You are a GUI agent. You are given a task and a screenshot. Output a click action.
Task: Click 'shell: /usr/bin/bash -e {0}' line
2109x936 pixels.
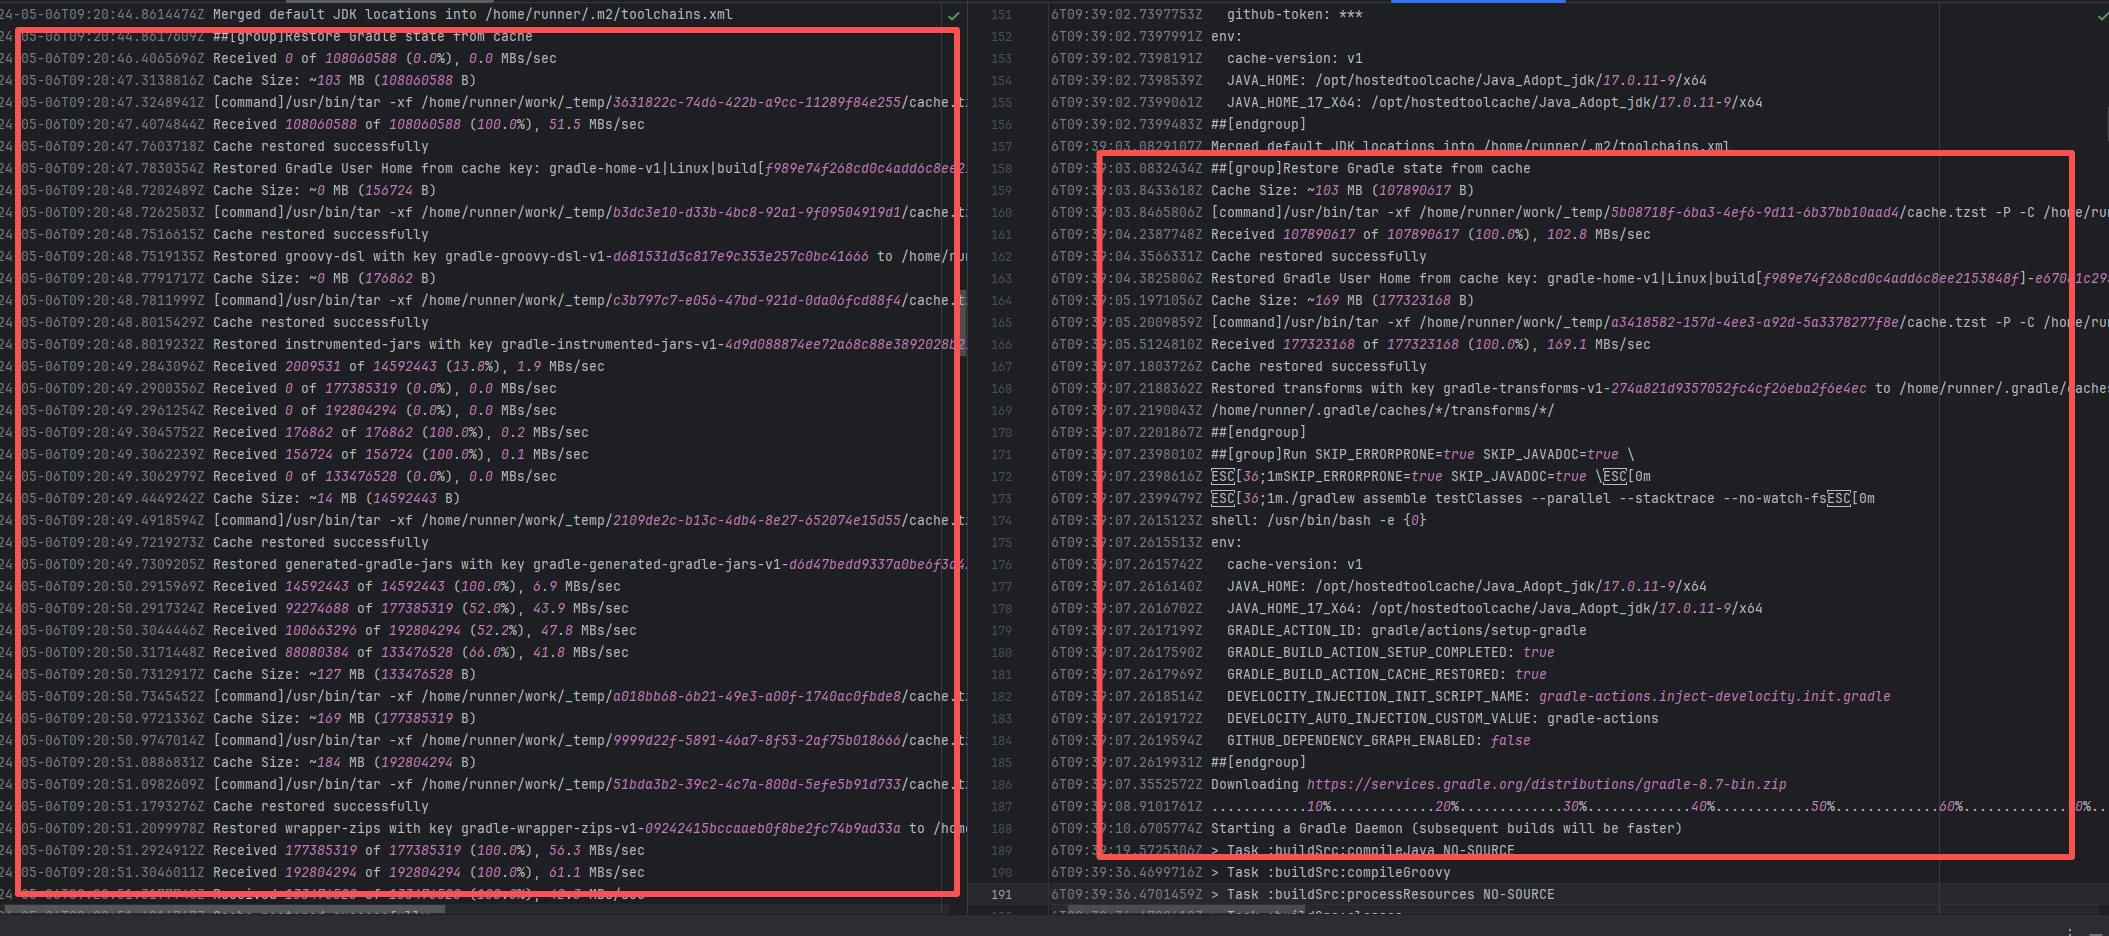tap(1318, 521)
